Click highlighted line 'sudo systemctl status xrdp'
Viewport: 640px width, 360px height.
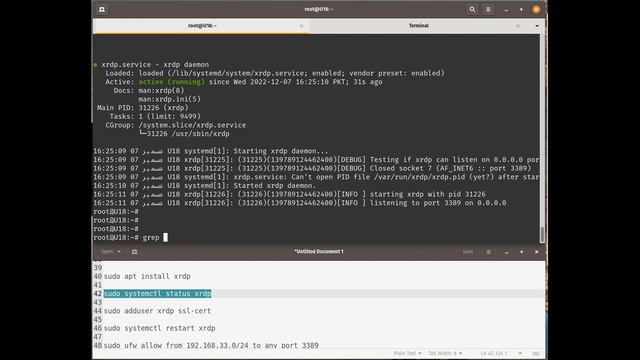click(157, 293)
